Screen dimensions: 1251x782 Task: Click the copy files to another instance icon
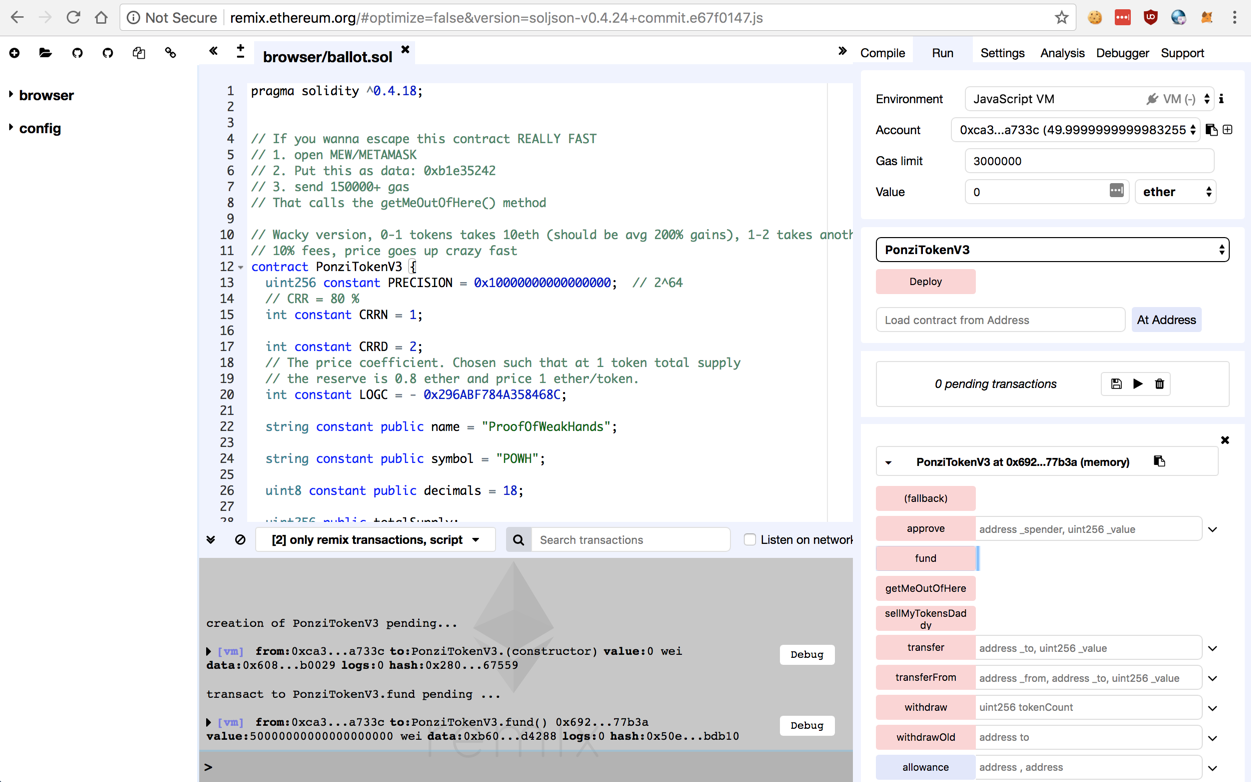(139, 53)
